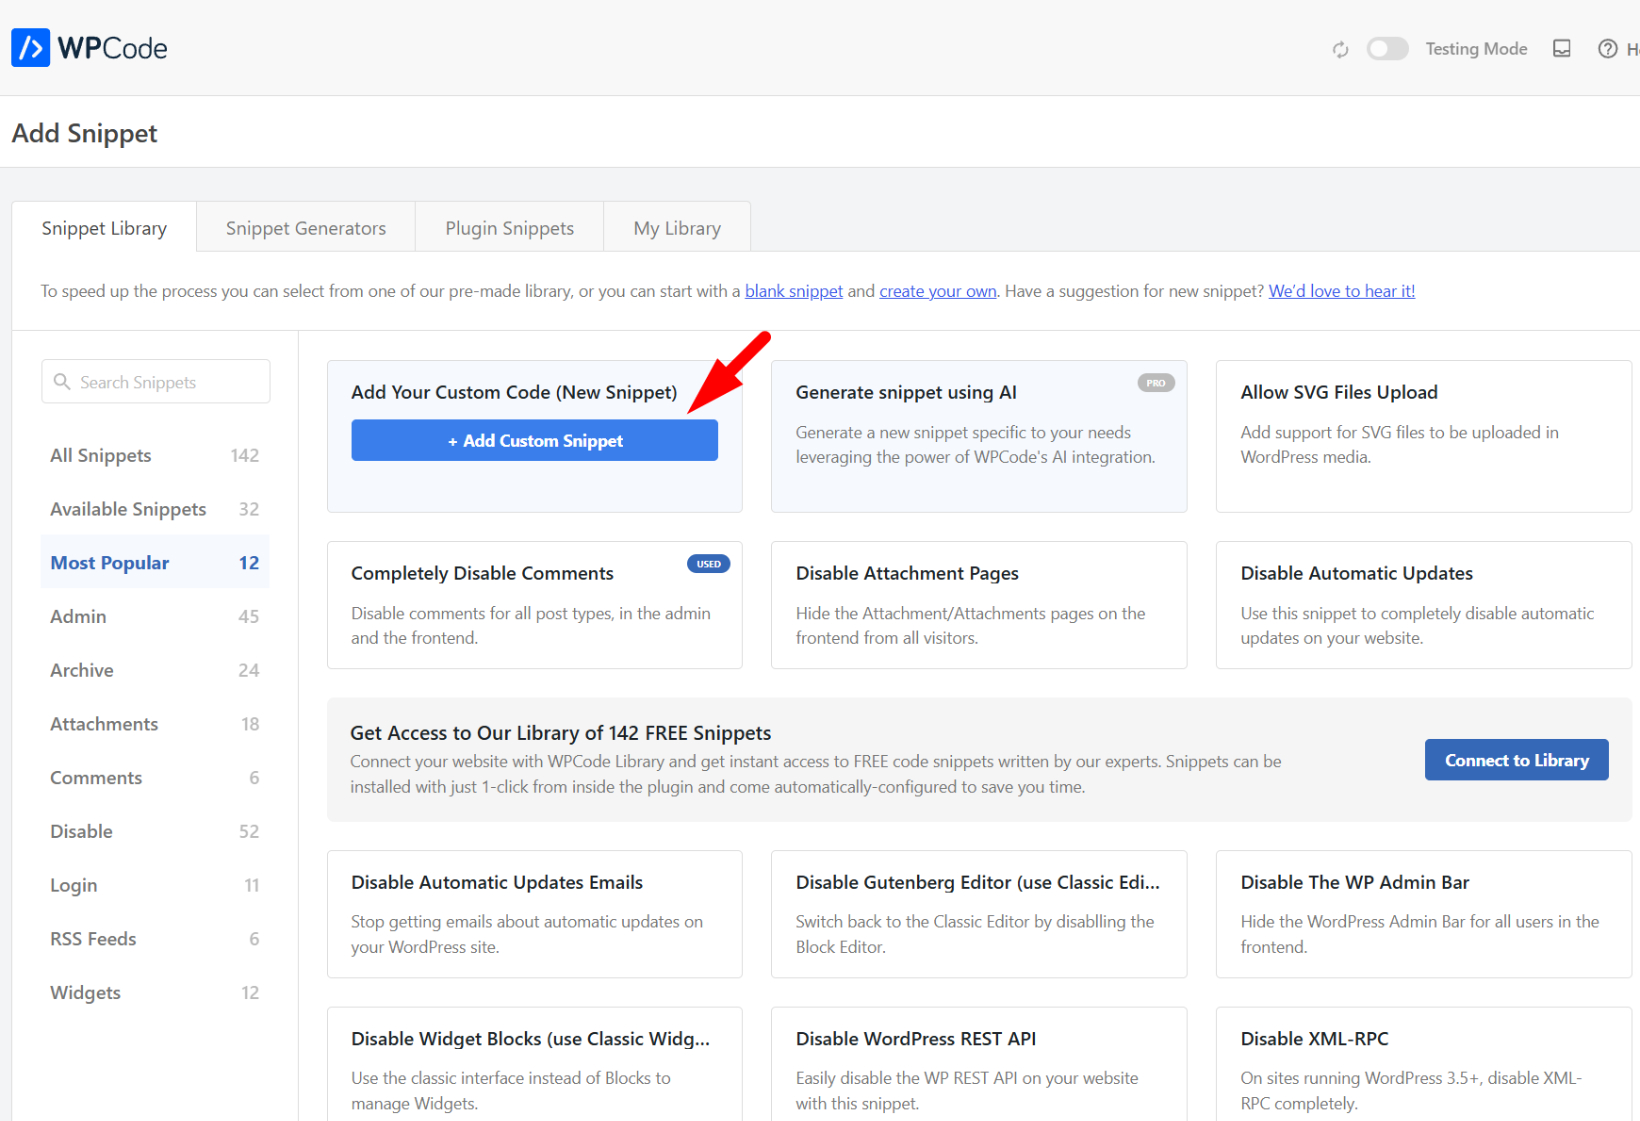Click the search magnifier icon

(x=62, y=382)
